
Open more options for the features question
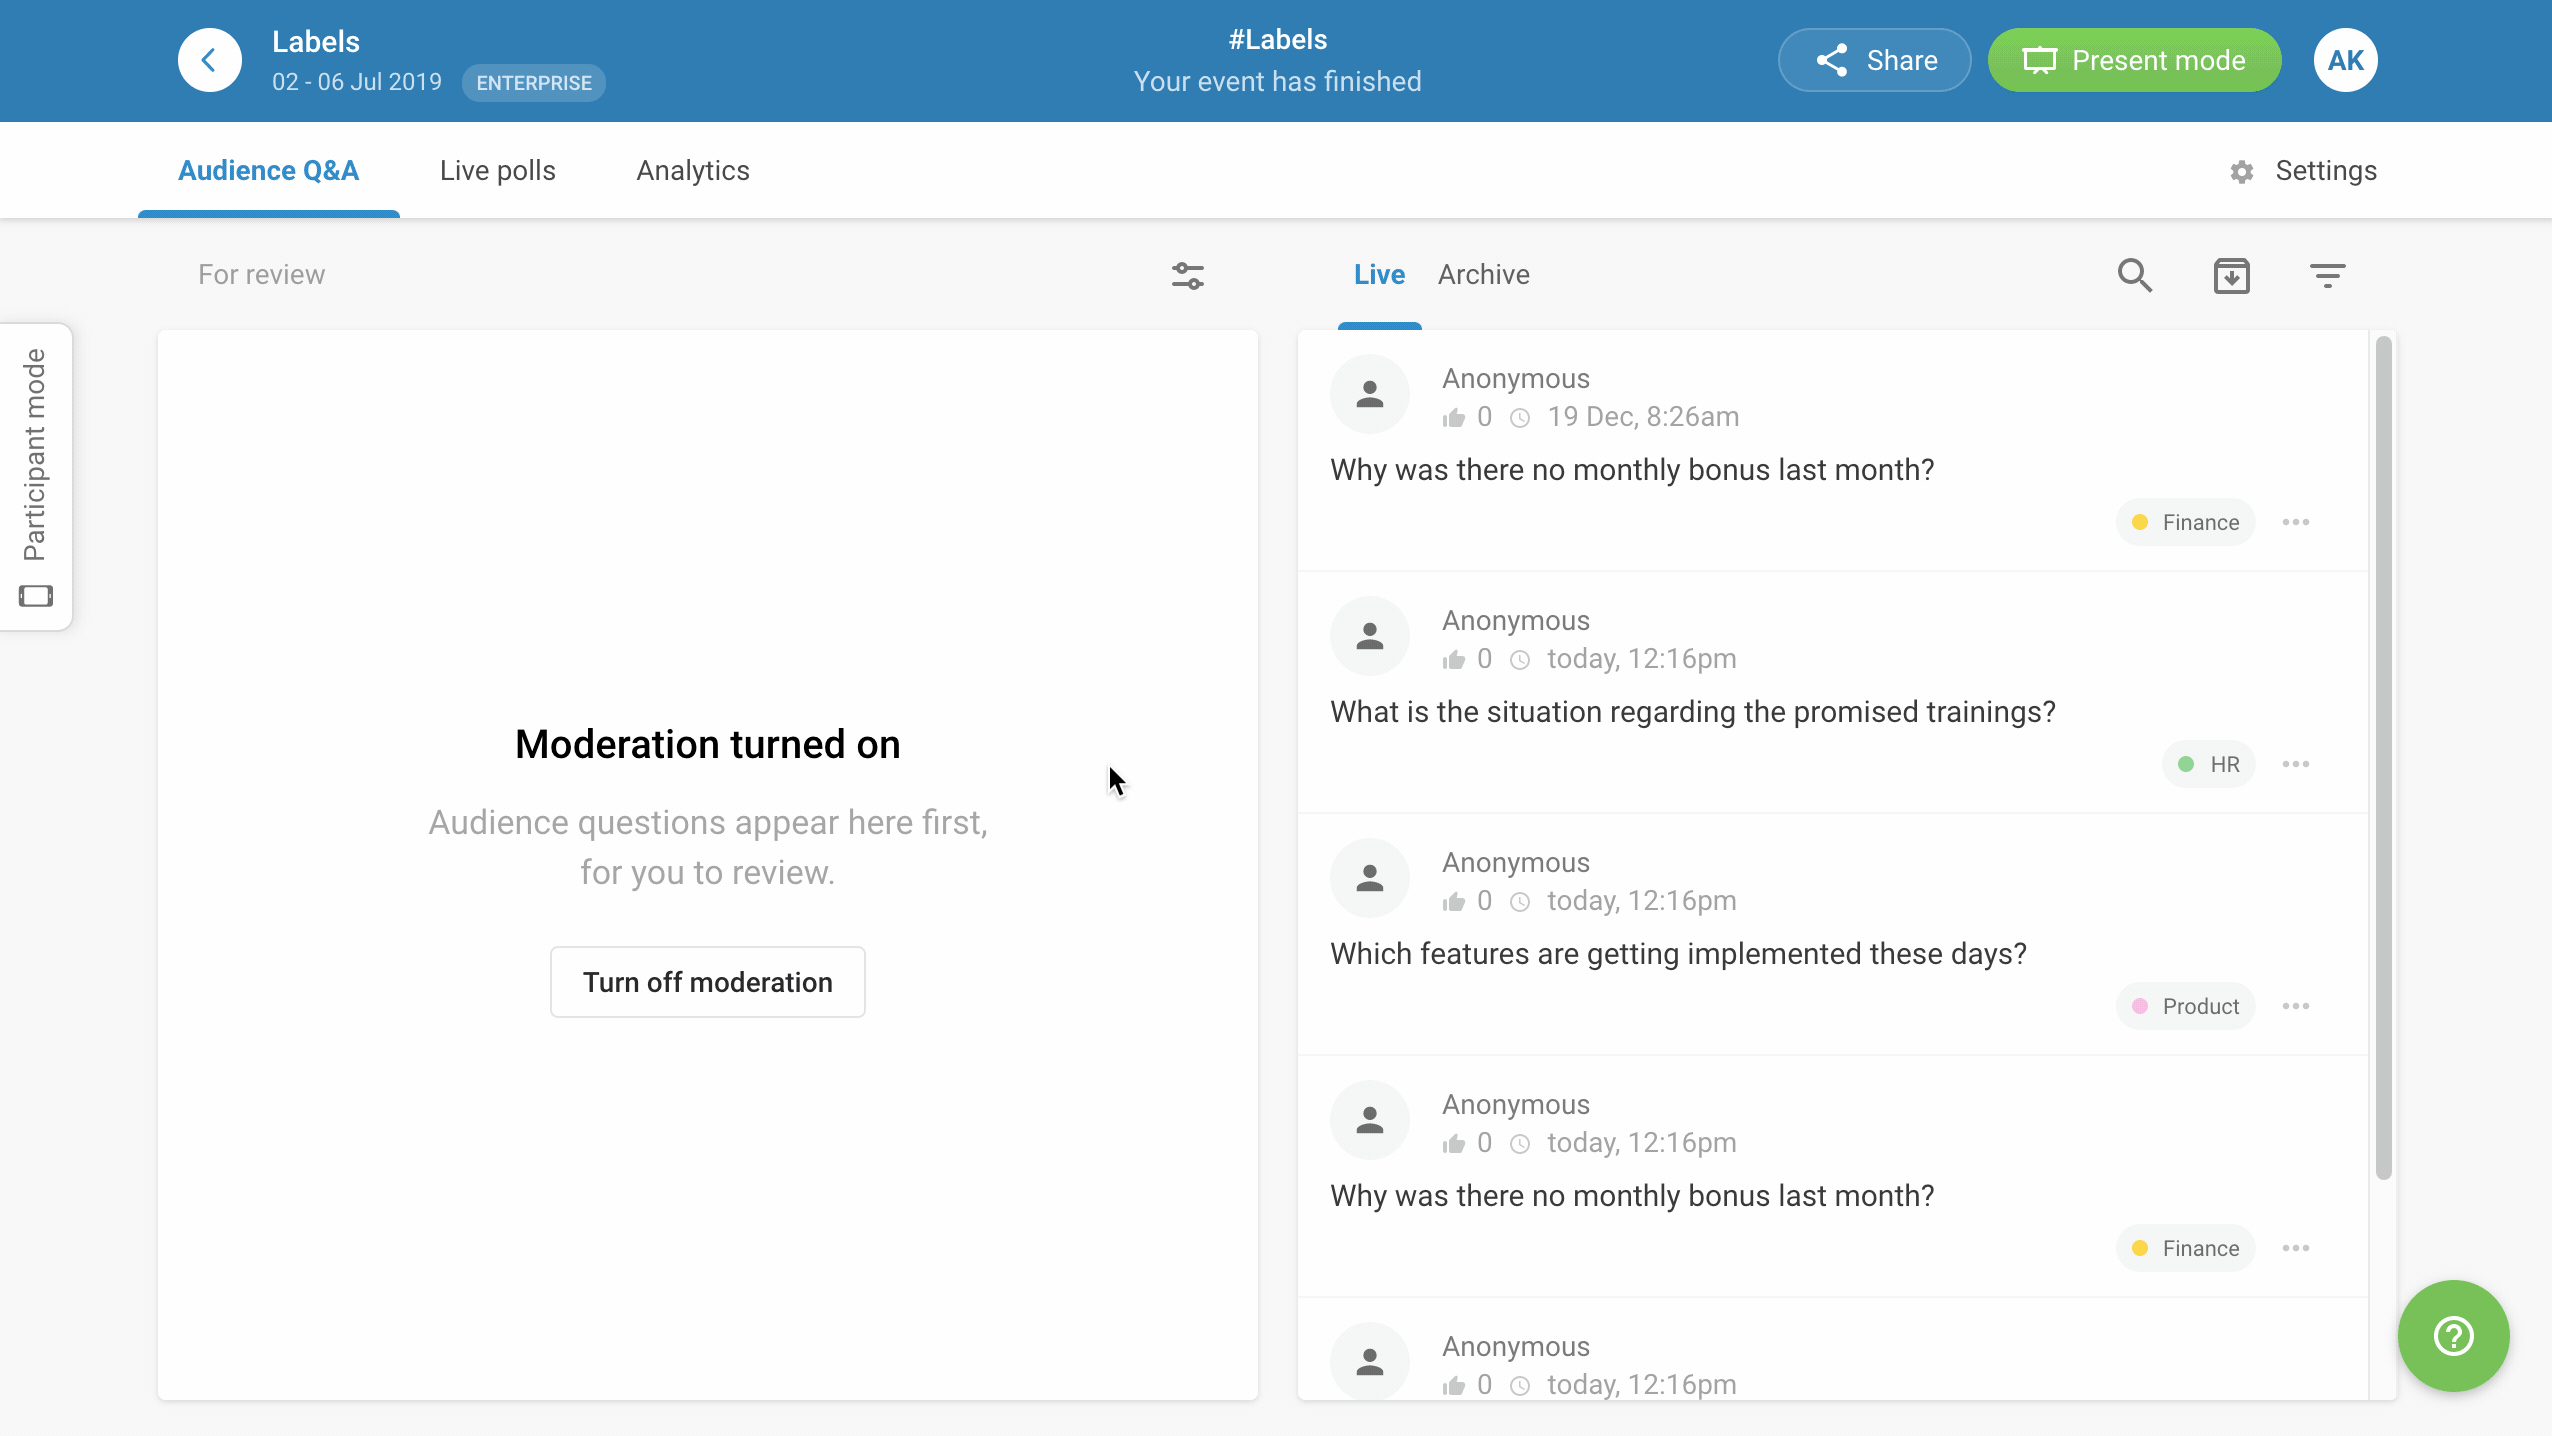click(x=2295, y=1006)
